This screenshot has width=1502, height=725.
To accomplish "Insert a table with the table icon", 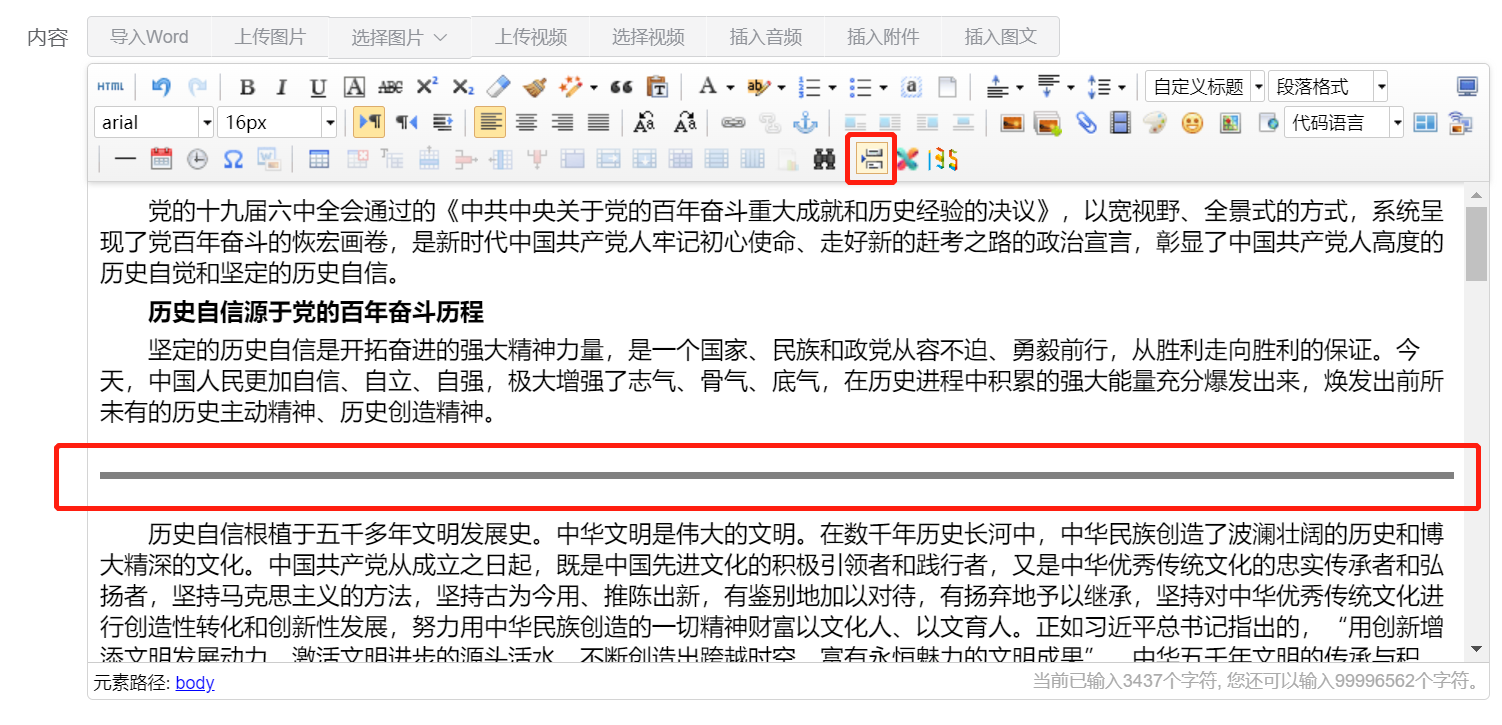I will pos(319,159).
